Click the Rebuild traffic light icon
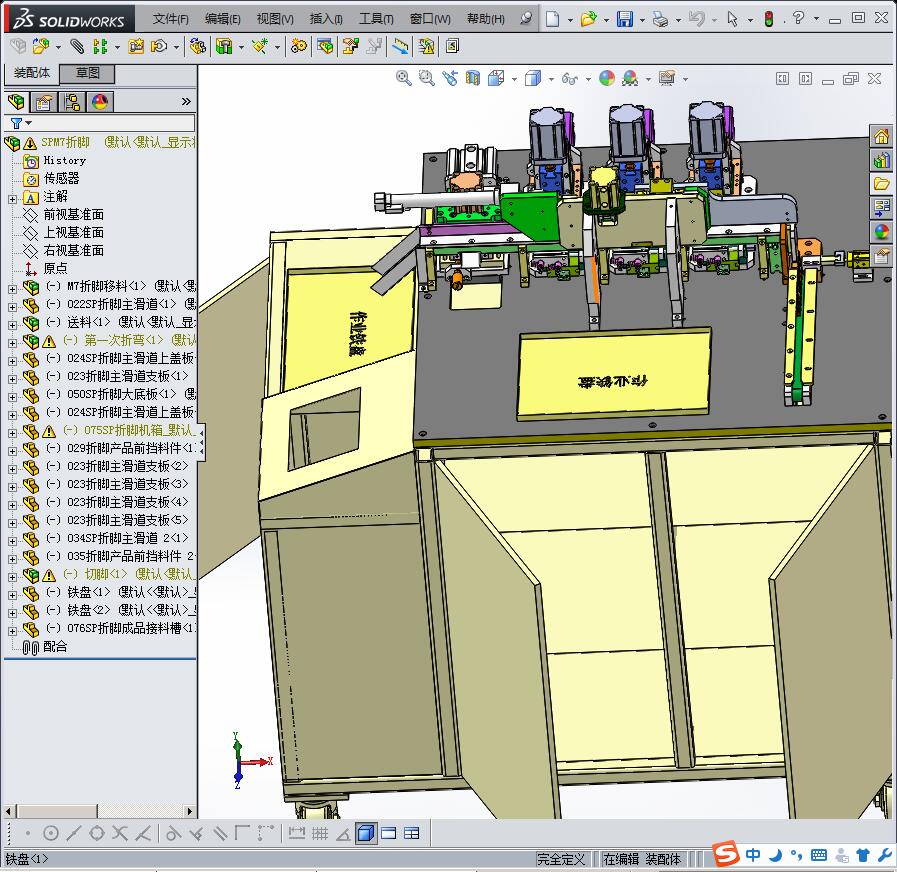The image size is (897, 872). click(768, 19)
